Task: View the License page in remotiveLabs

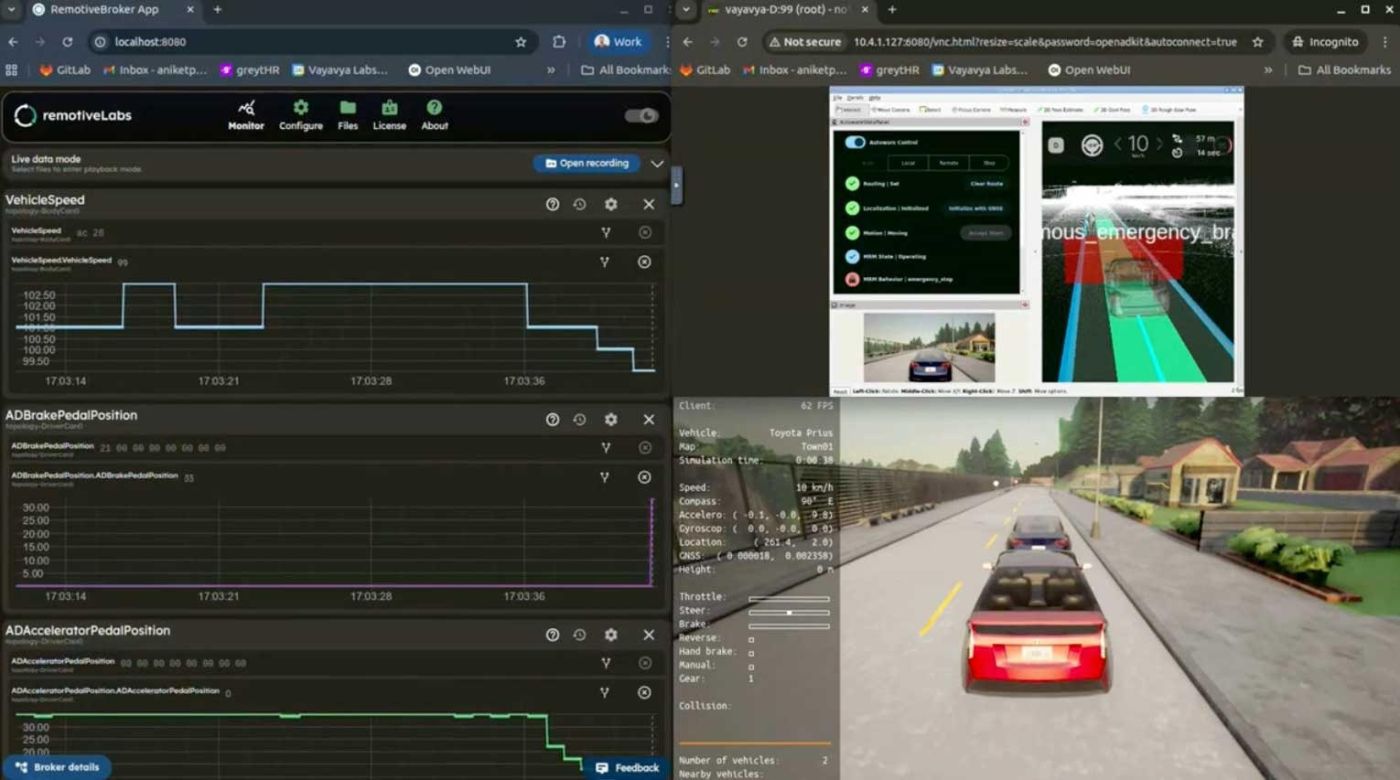Action: tap(389, 115)
